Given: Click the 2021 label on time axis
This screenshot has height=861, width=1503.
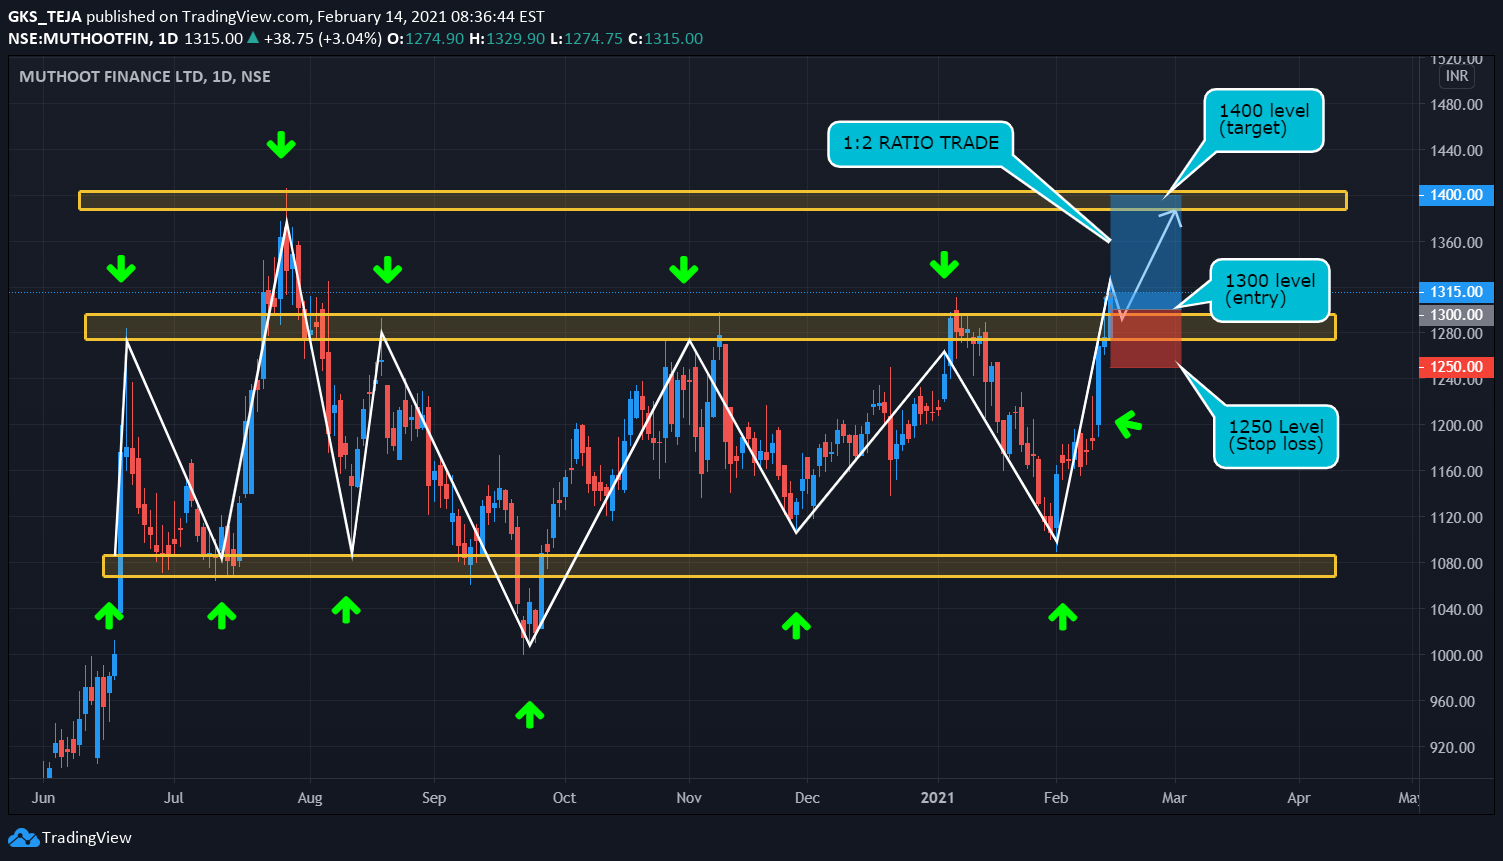Looking at the screenshot, I should (x=938, y=798).
